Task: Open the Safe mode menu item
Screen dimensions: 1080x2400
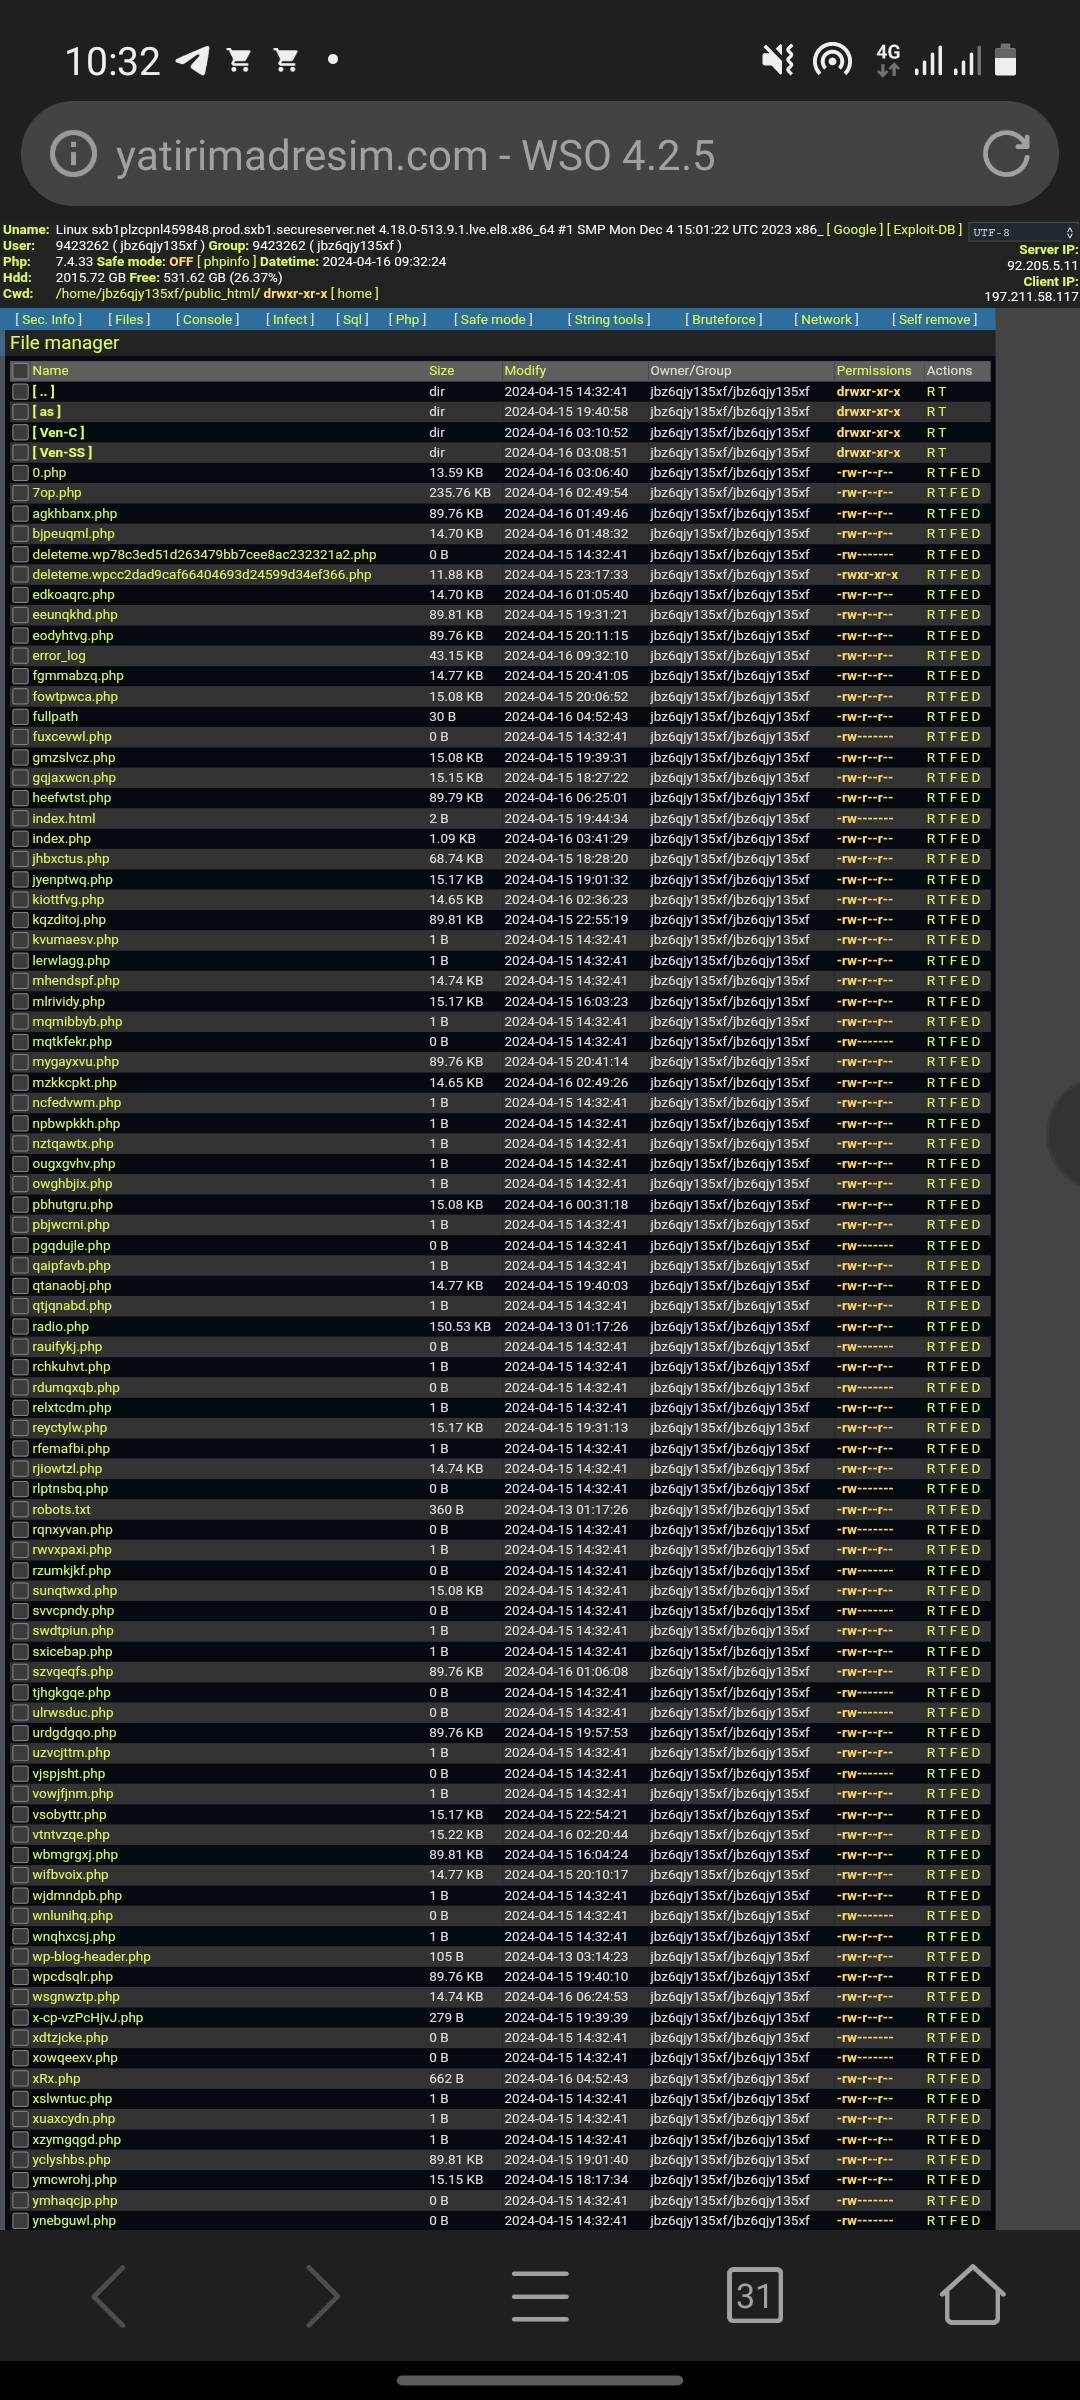Action: pos(493,319)
